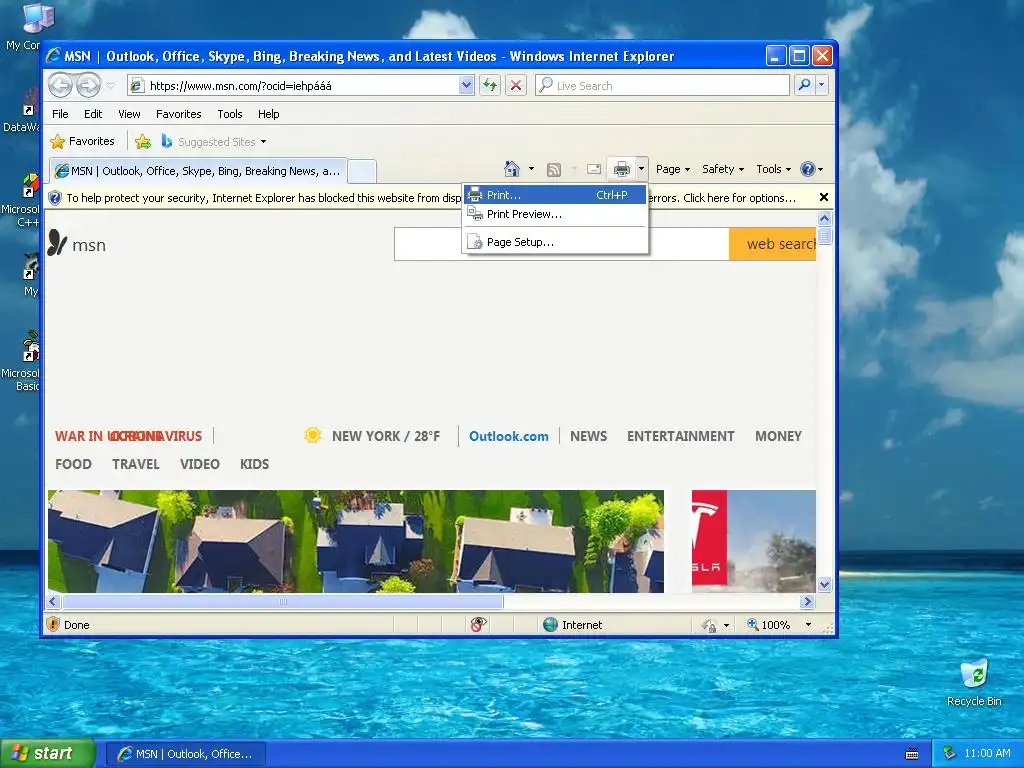The width and height of the screenshot is (1024, 768).
Task: Click the Protected Mode status icon
Action: point(710,625)
